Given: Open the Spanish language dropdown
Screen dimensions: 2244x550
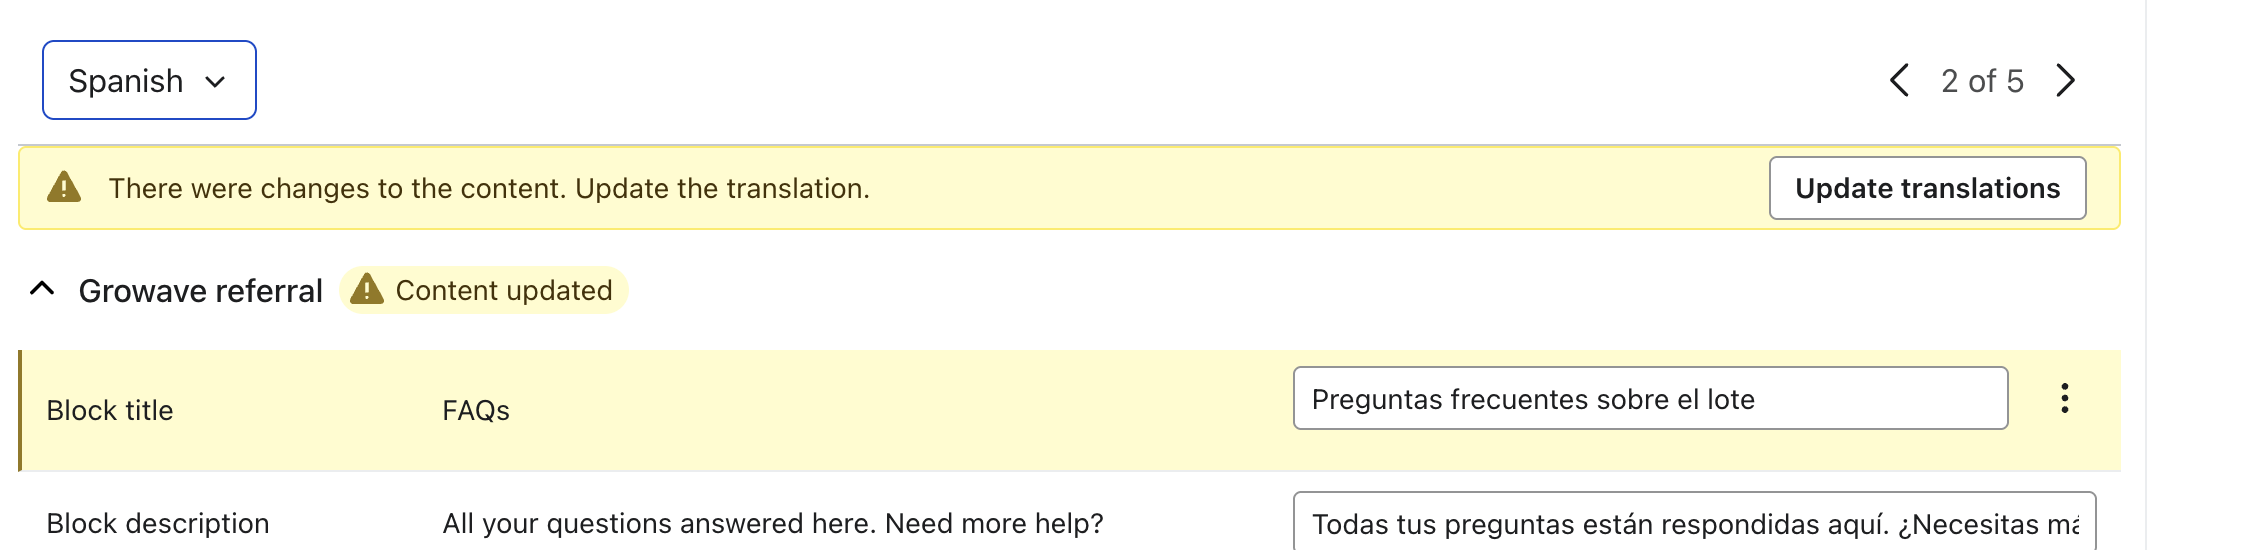Looking at the screenshot, I should 149,80.
